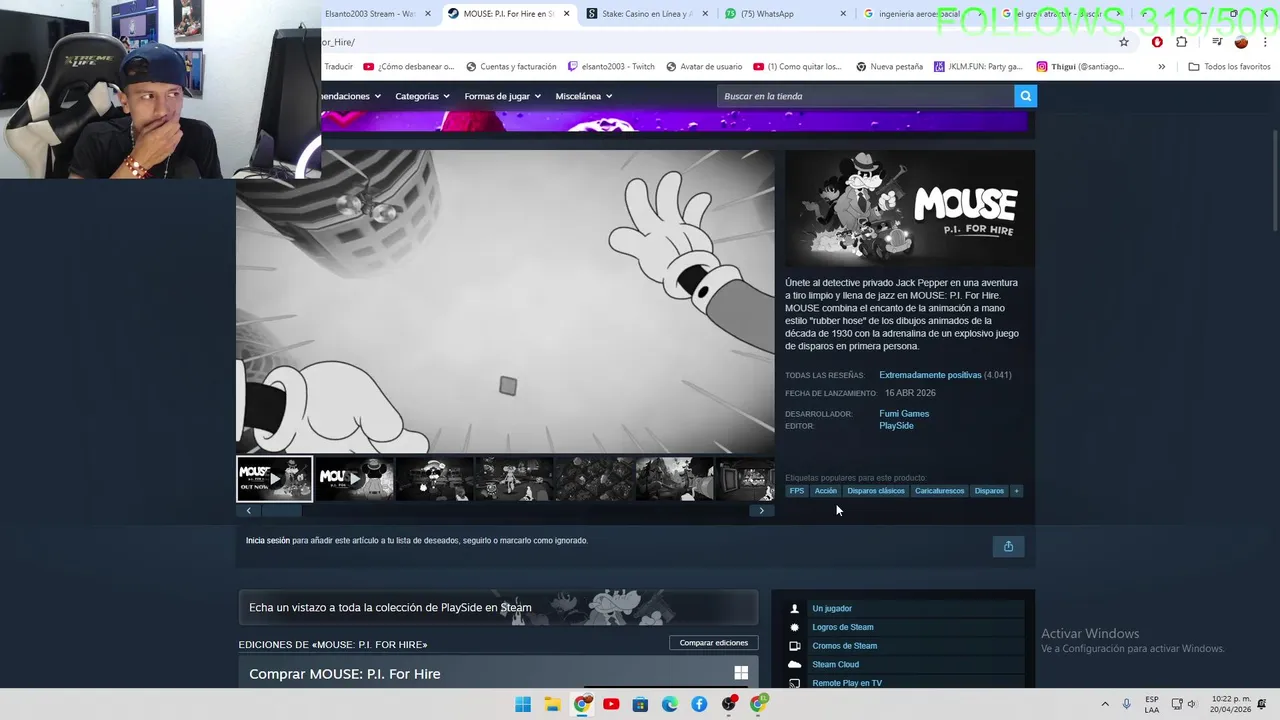Click the share icon button
This screenshot has height=720, width=1280.
coord(1008,546)
